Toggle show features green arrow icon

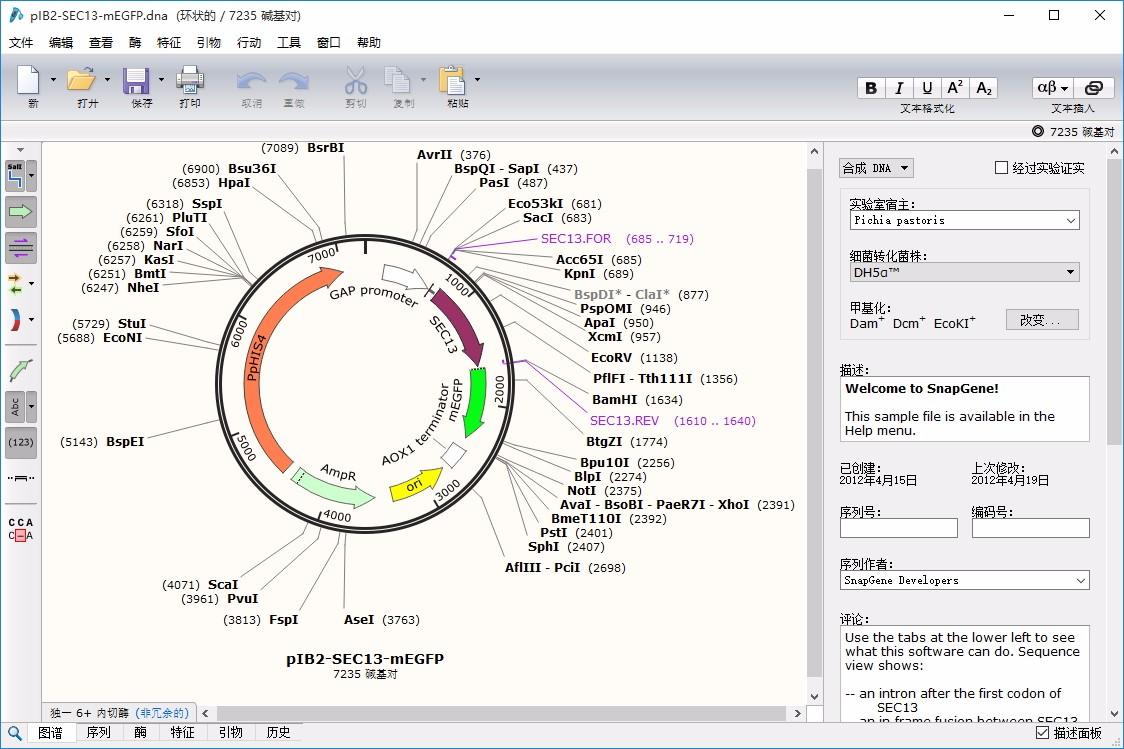click(x=21, y=211)
